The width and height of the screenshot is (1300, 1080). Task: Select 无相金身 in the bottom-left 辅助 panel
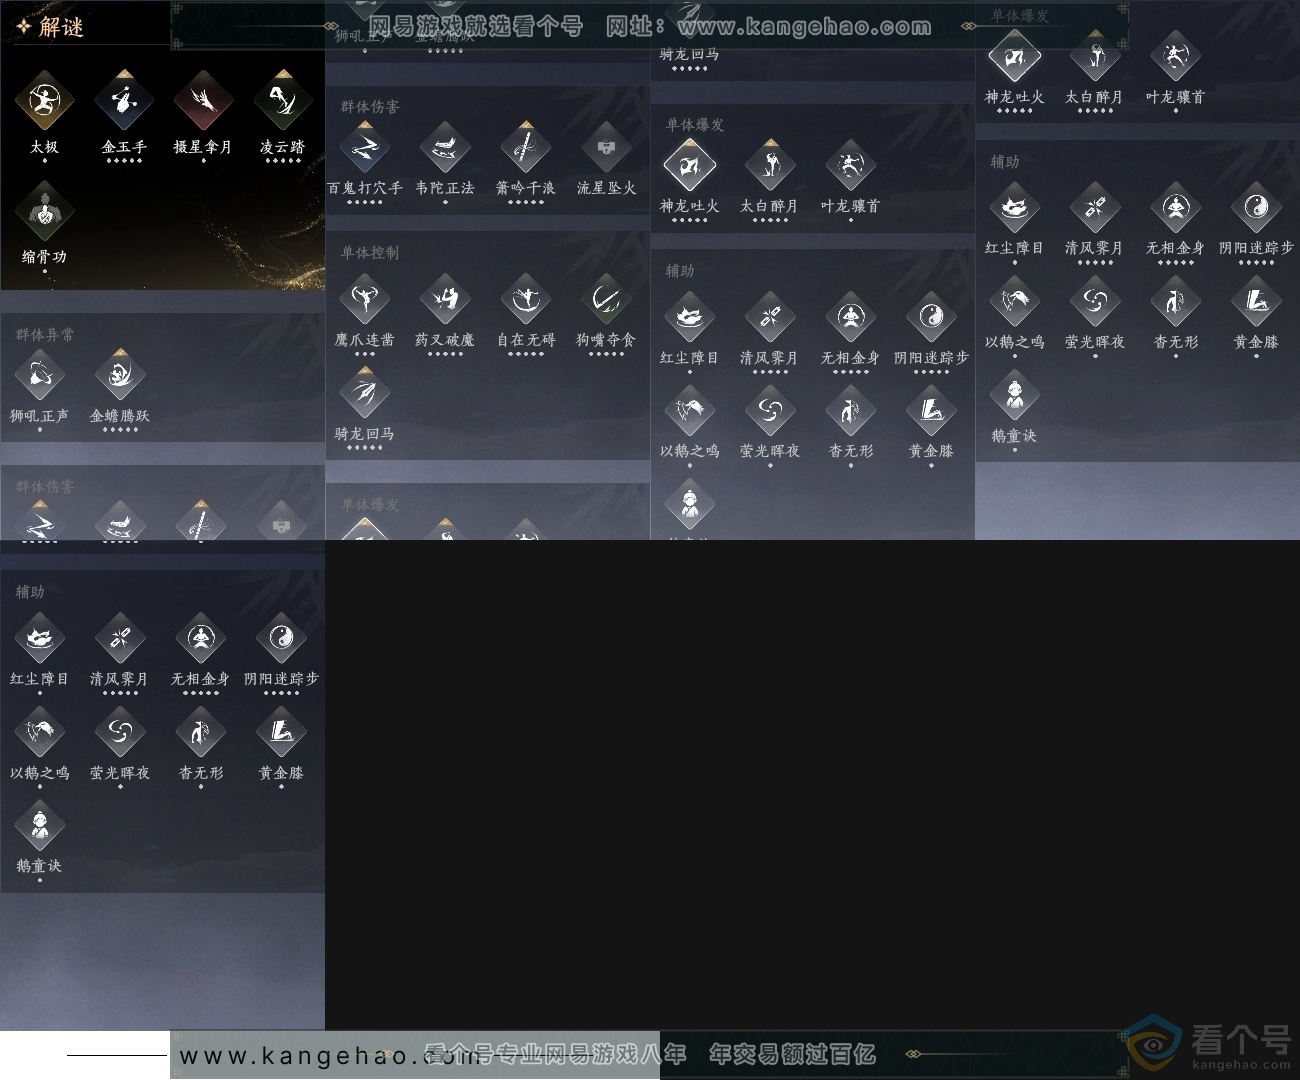point(201,639)
